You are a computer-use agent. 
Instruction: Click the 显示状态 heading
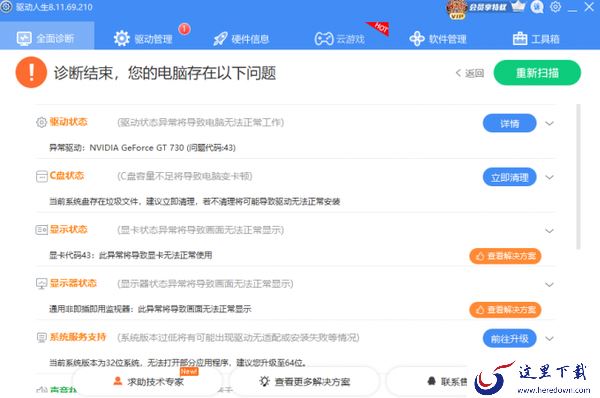point(68,229)
